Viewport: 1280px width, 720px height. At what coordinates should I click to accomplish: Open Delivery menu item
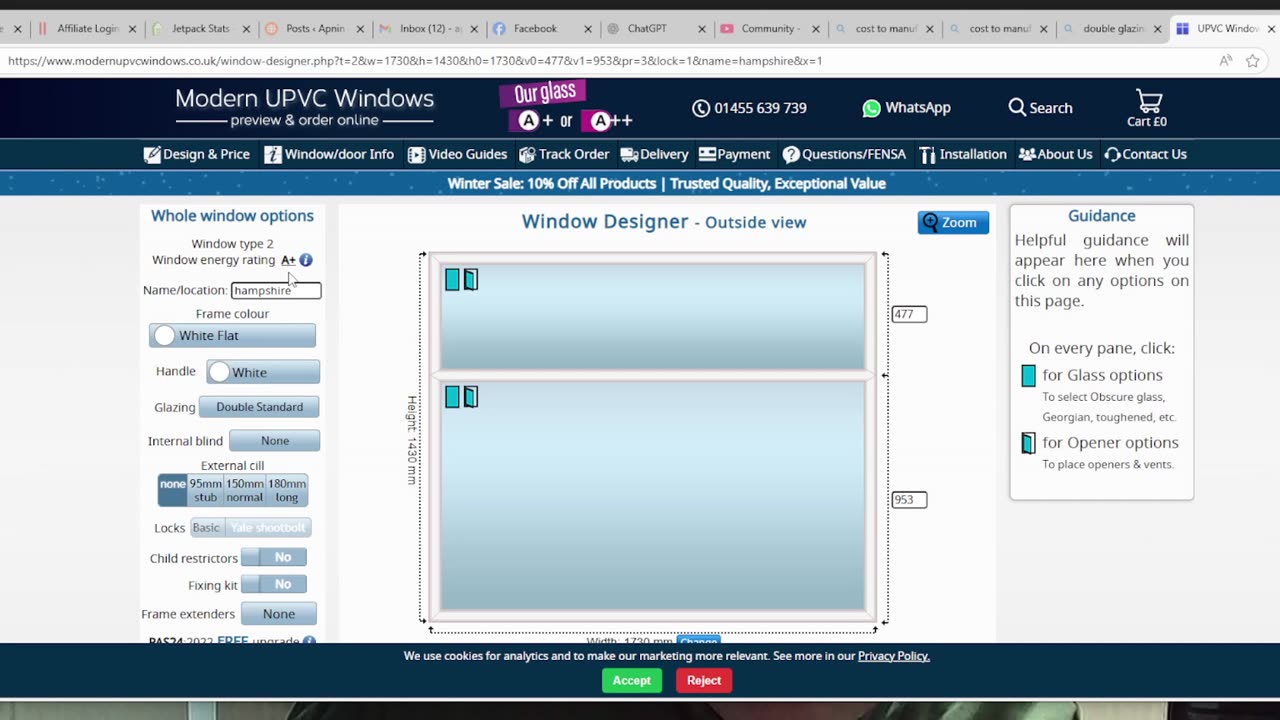(654, 154)
